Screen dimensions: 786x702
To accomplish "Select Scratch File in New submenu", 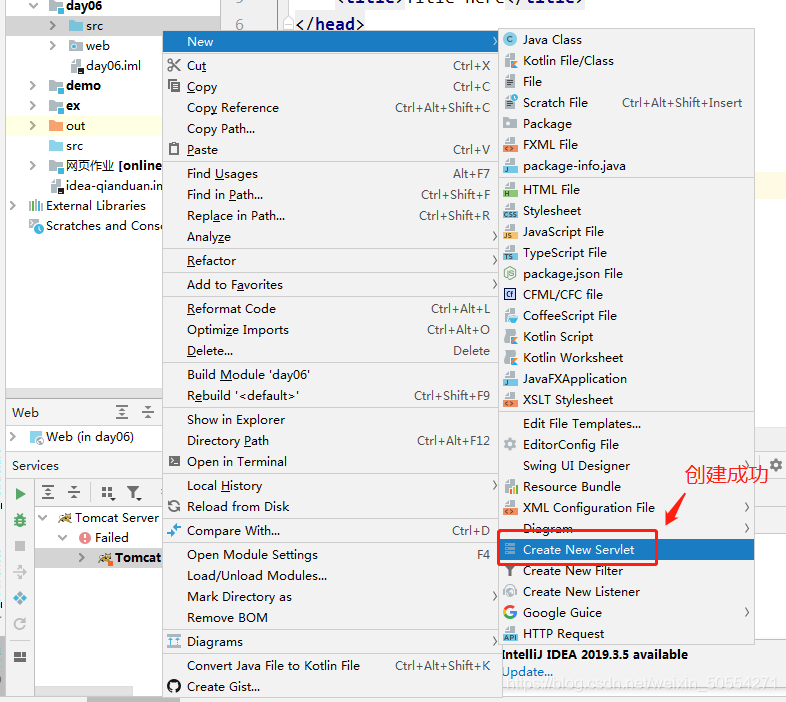I will point(627,103).
